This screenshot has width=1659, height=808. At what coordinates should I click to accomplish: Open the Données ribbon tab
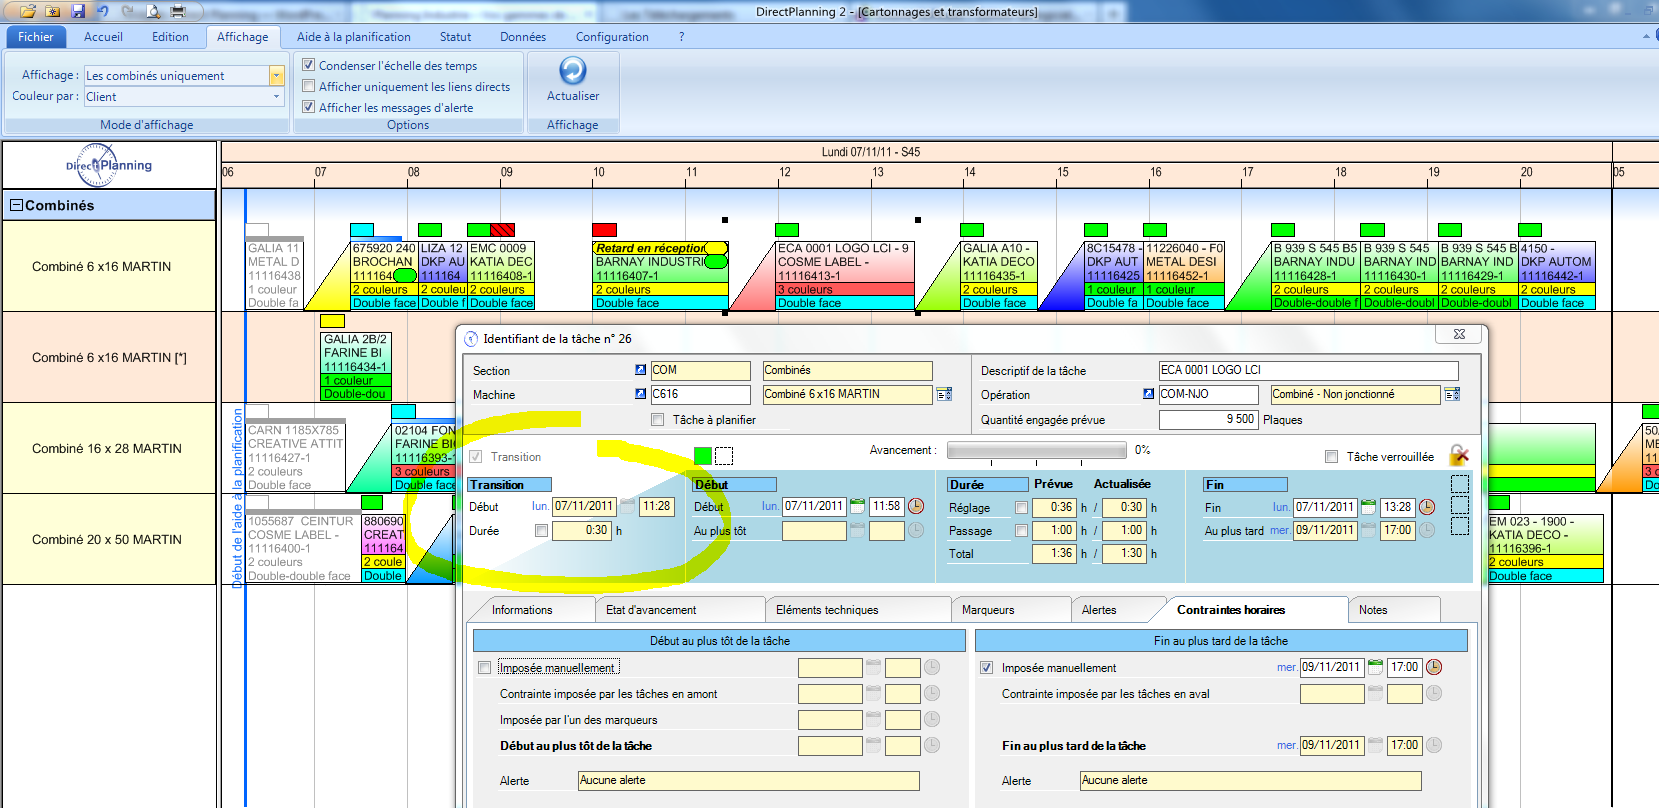point(523,37)
